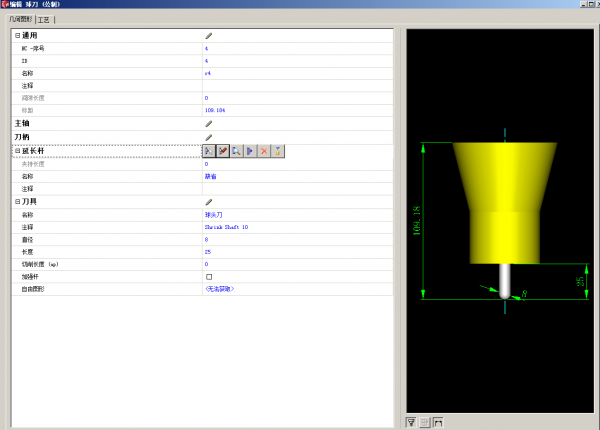Collapse the 延长杆 section

(17, 151)
